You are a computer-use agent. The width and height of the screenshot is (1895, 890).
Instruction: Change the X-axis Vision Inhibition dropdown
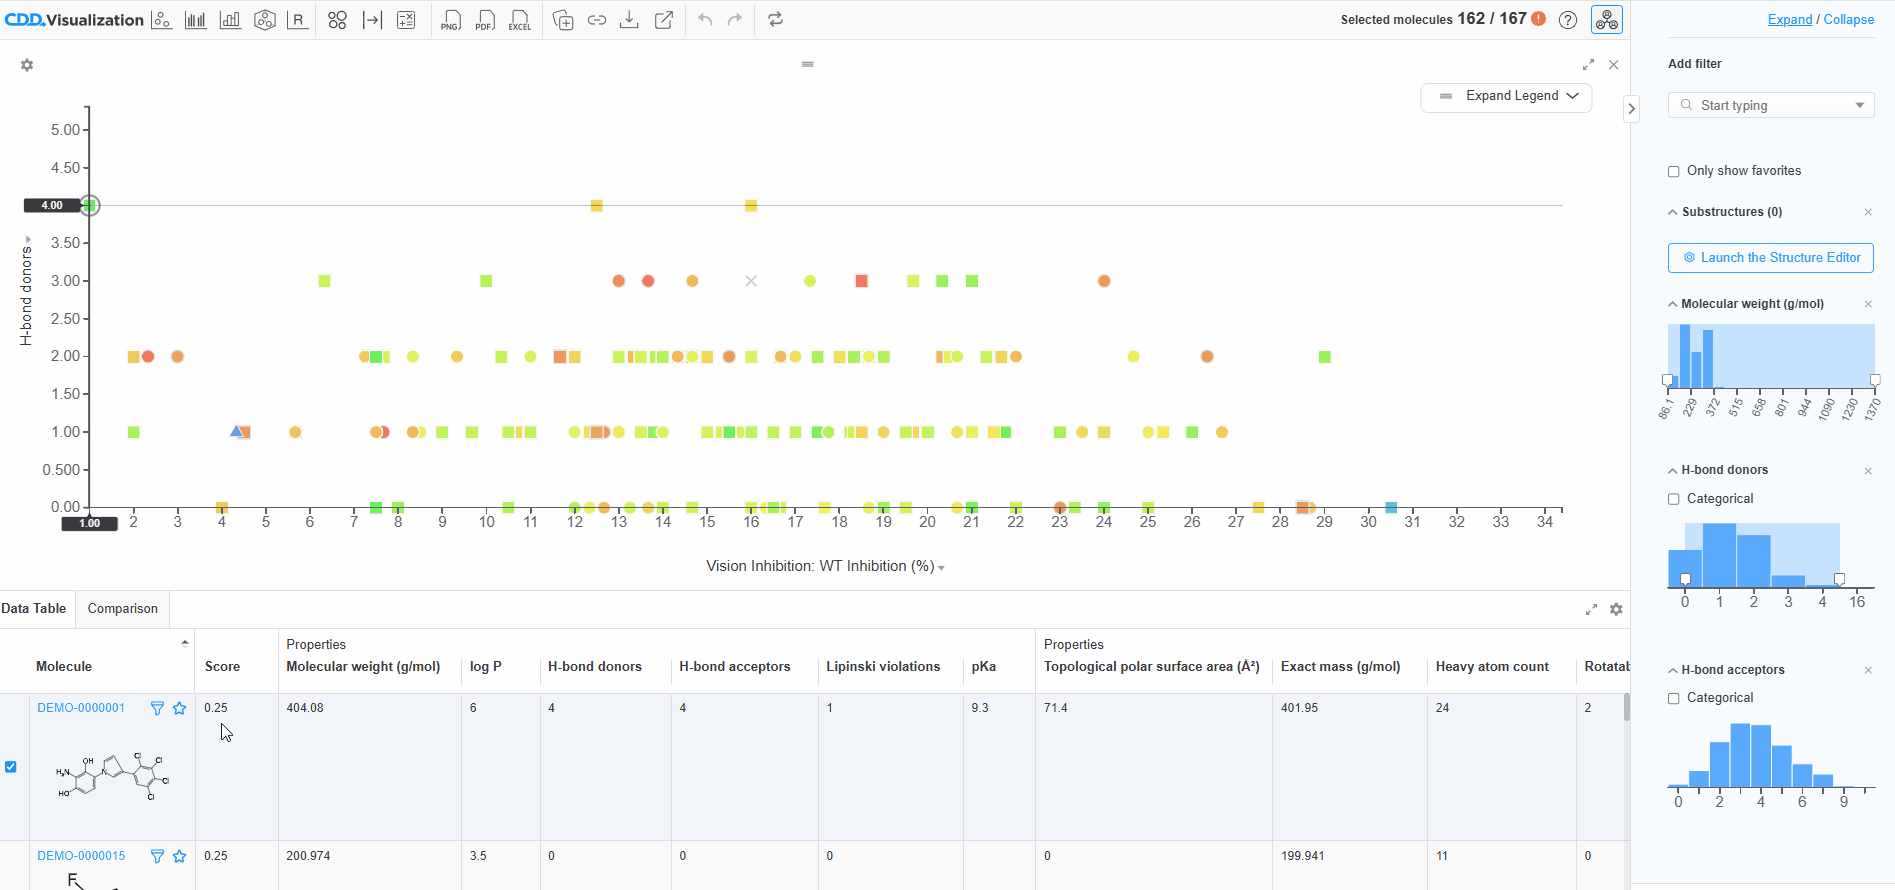point(826,566)
